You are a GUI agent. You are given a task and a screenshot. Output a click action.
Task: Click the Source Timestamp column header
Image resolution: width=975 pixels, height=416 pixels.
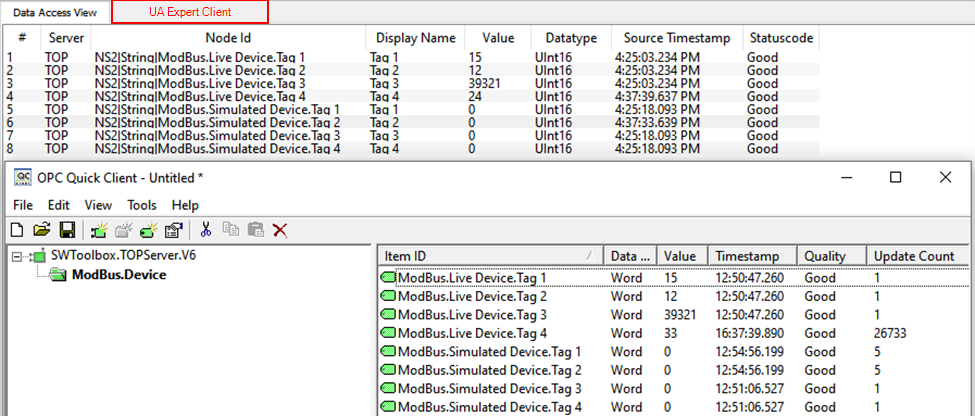(673, 38)
